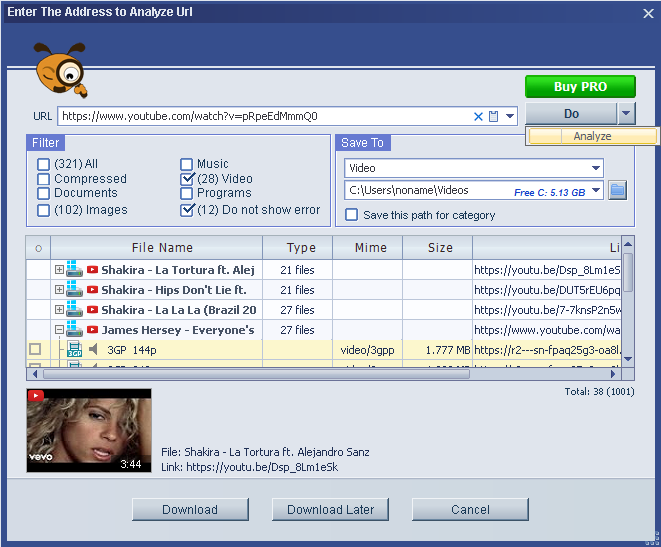Click YouTube icon on Hips Don't Lie row
661x547 pixels.
coord(92,290)
